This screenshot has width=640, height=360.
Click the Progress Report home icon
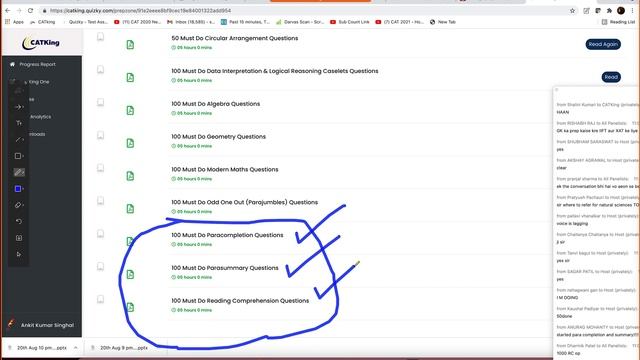click(12, 64)
